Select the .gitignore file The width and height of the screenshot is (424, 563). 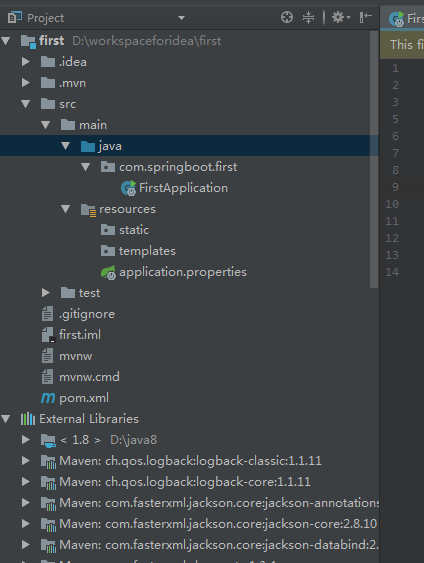point(87,314)
